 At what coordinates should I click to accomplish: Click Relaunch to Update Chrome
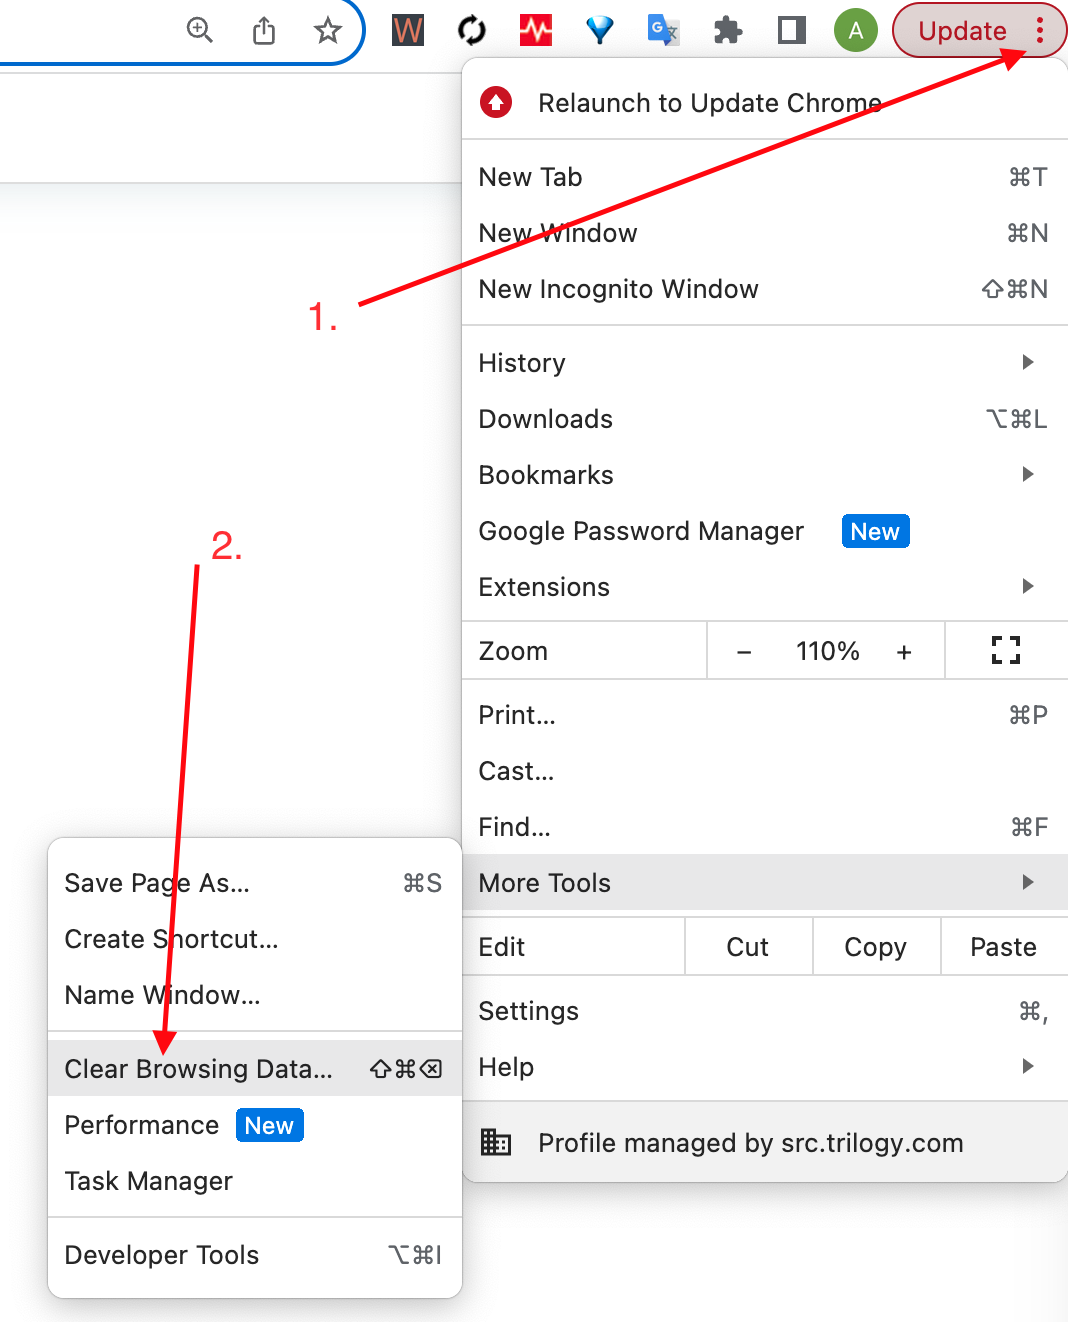[x=709, y=103]
